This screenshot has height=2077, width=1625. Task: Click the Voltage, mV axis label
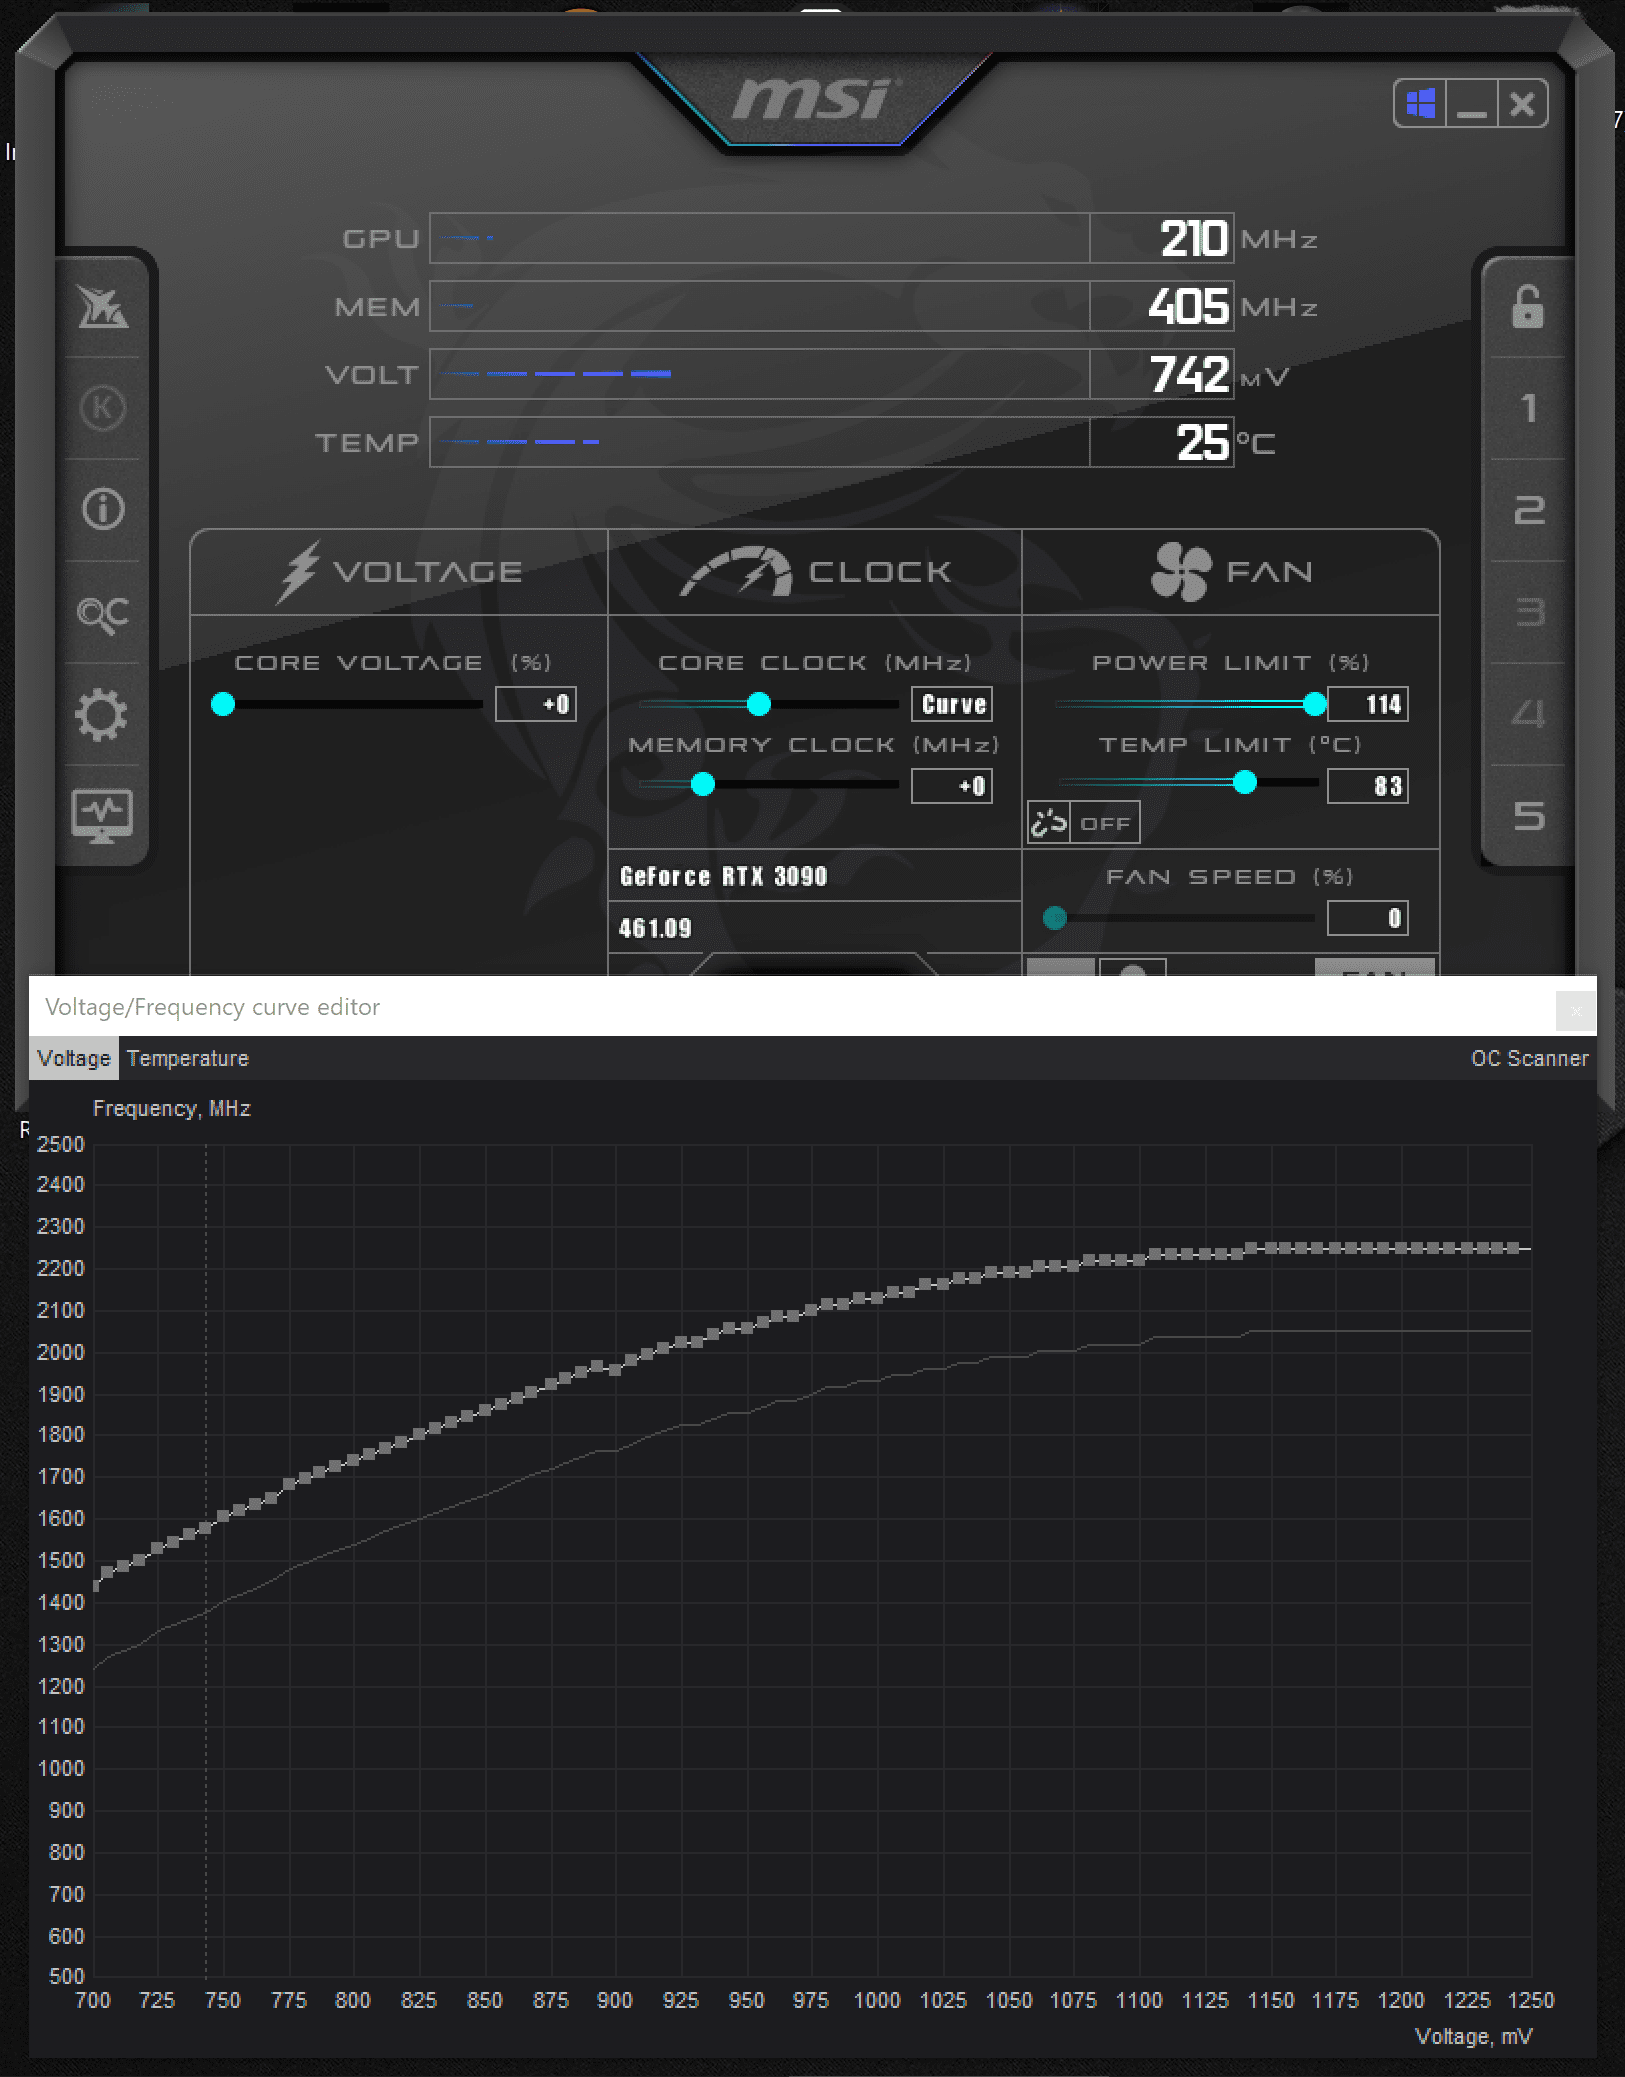(1474, 2036)
